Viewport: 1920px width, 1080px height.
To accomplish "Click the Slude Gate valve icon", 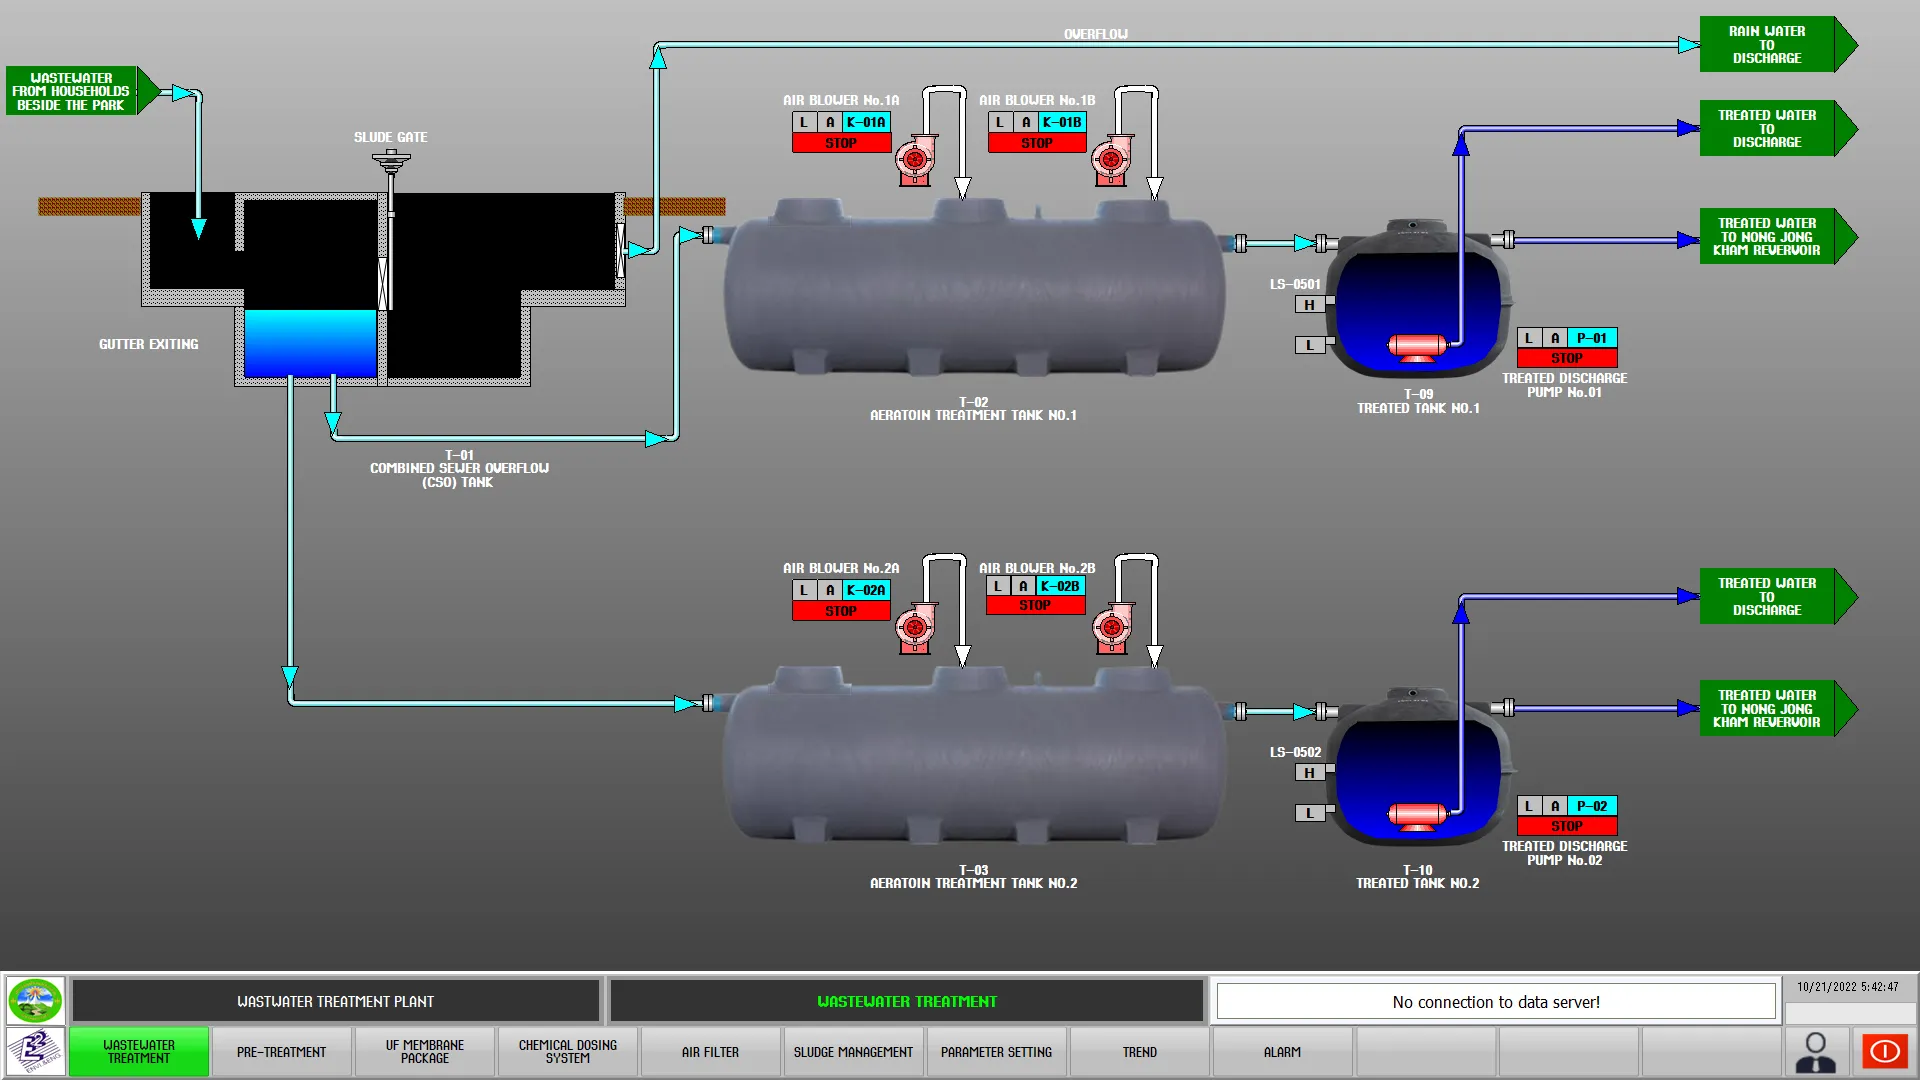I will [391, 161].
